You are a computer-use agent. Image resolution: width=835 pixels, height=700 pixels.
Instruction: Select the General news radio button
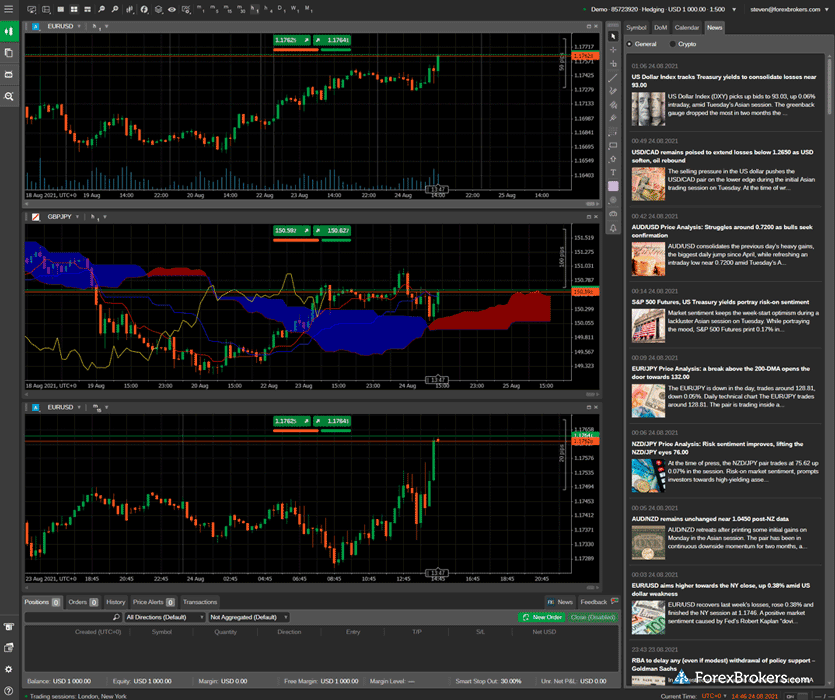pos(629,44)
